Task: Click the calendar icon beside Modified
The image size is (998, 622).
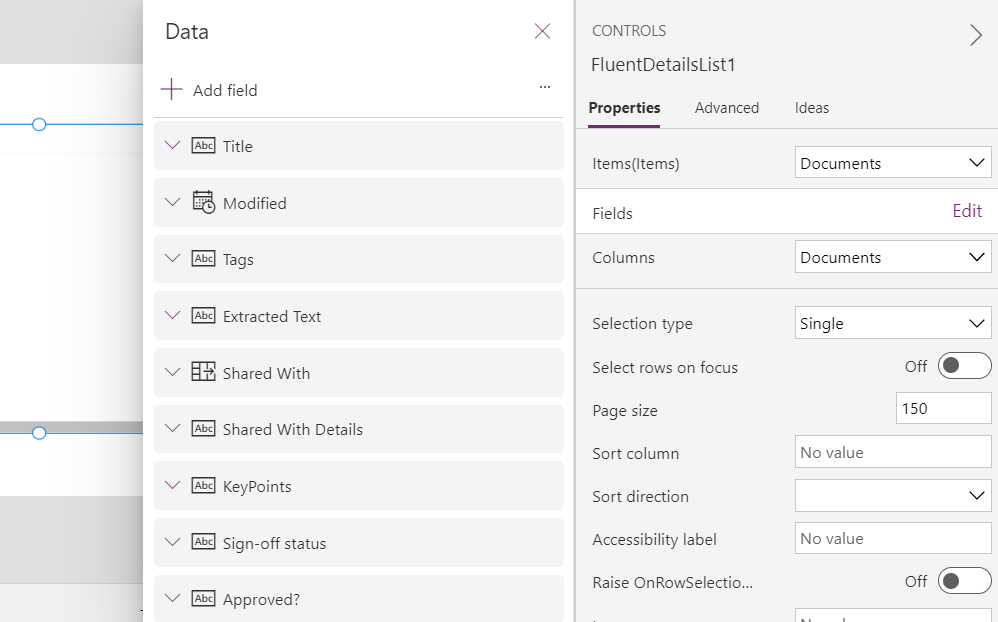Action: [204, 202]
